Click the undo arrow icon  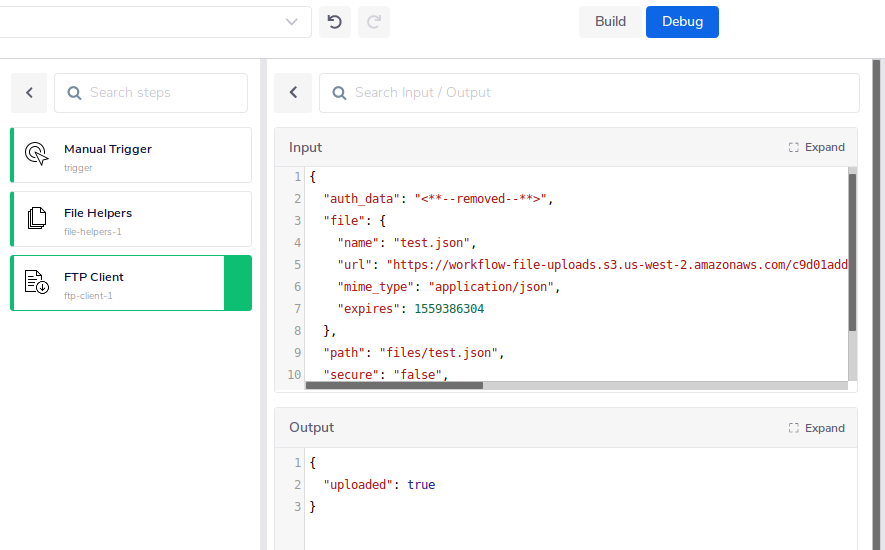tap(335, 22)
